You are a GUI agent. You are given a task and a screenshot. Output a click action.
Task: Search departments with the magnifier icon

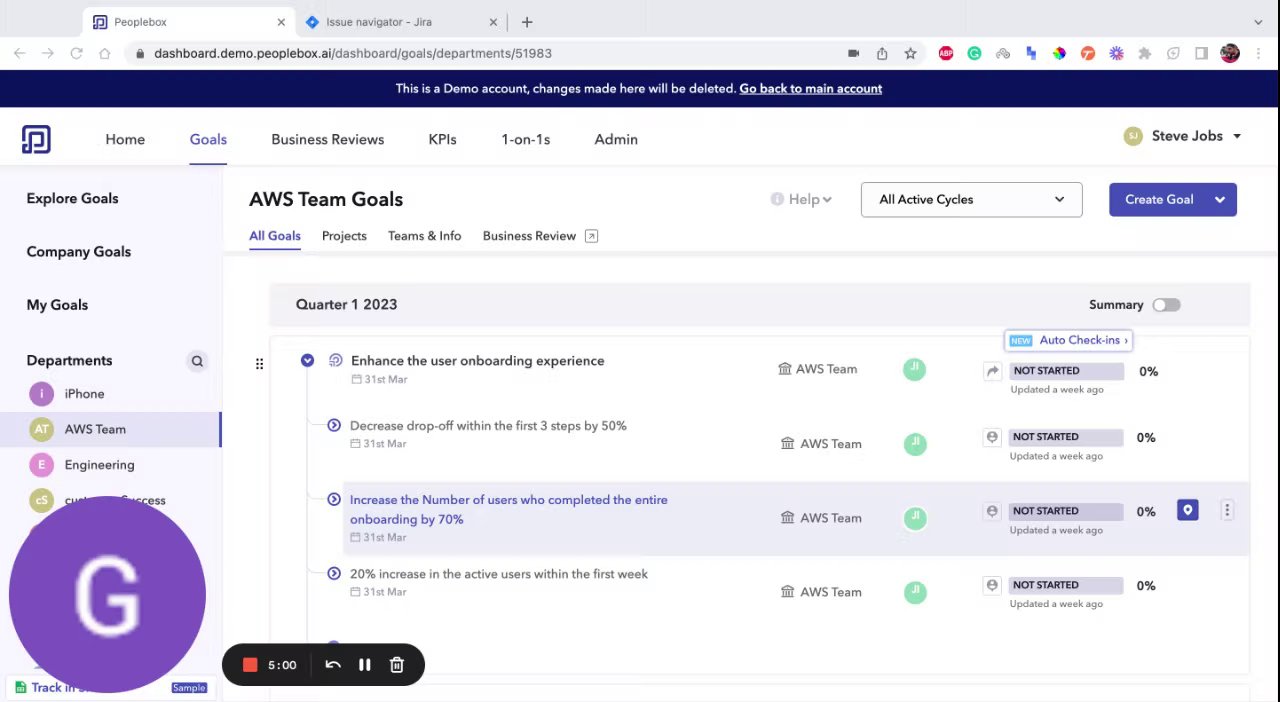click(197, 361)
